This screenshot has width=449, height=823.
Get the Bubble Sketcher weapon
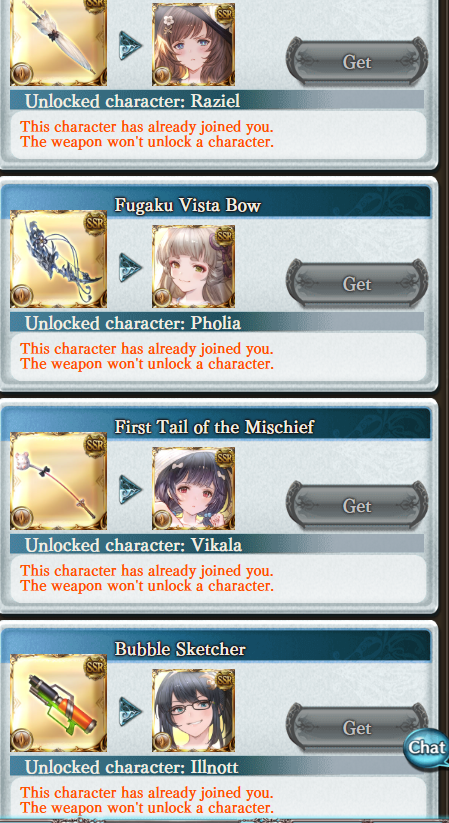pyautogui.click(x=357, y=727)
